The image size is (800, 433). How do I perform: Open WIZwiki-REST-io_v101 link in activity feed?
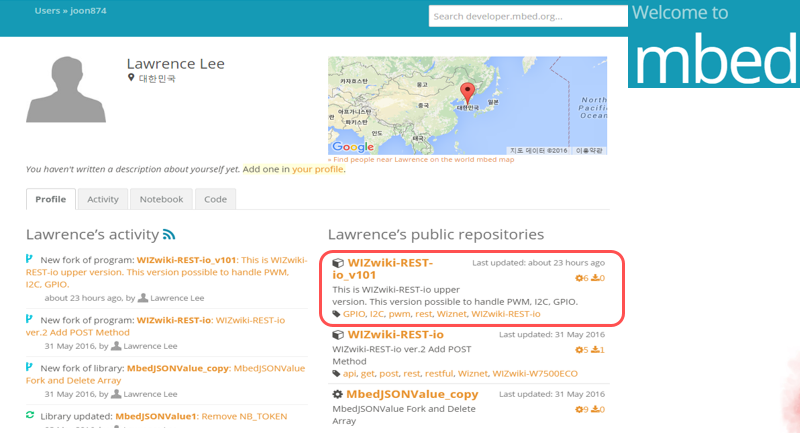click(186, 260)
